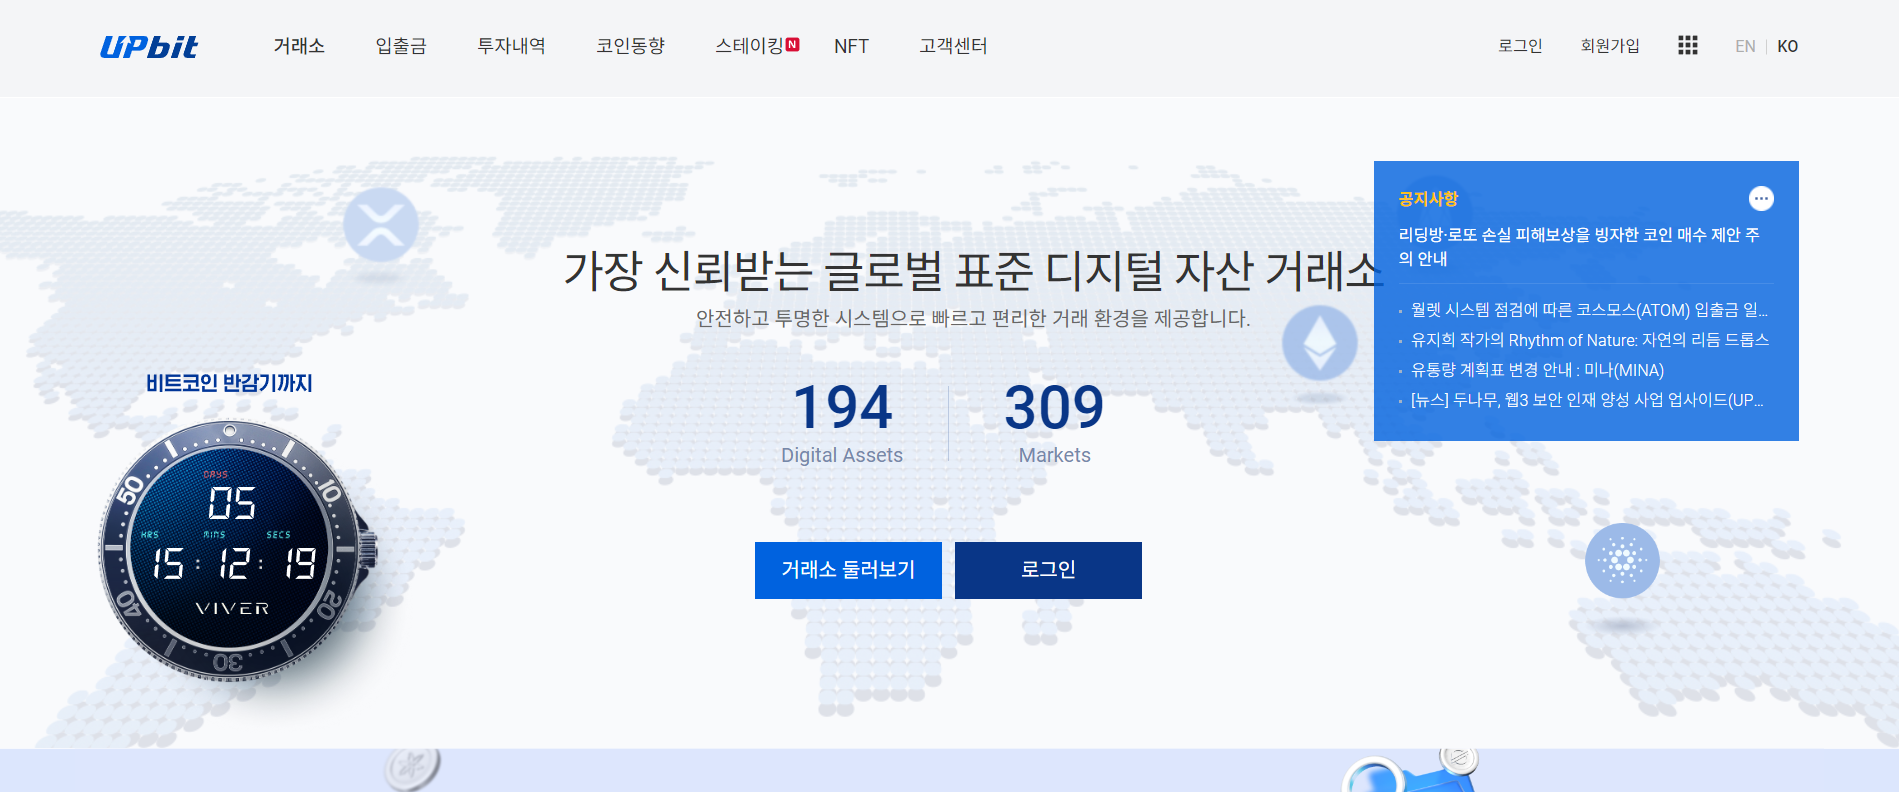Click the Cardano coin icon on map
The width and height of the screenshot is (1899, 792).
pos(1622,561)
